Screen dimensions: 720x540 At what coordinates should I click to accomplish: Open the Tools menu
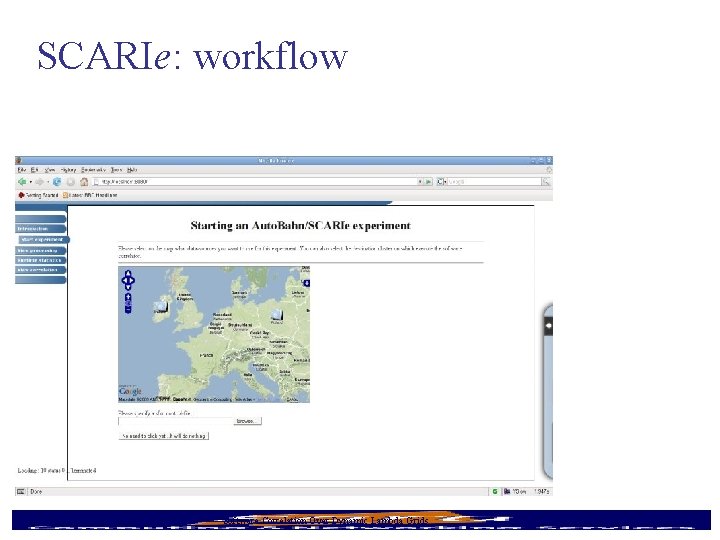(x=117, y=170)
